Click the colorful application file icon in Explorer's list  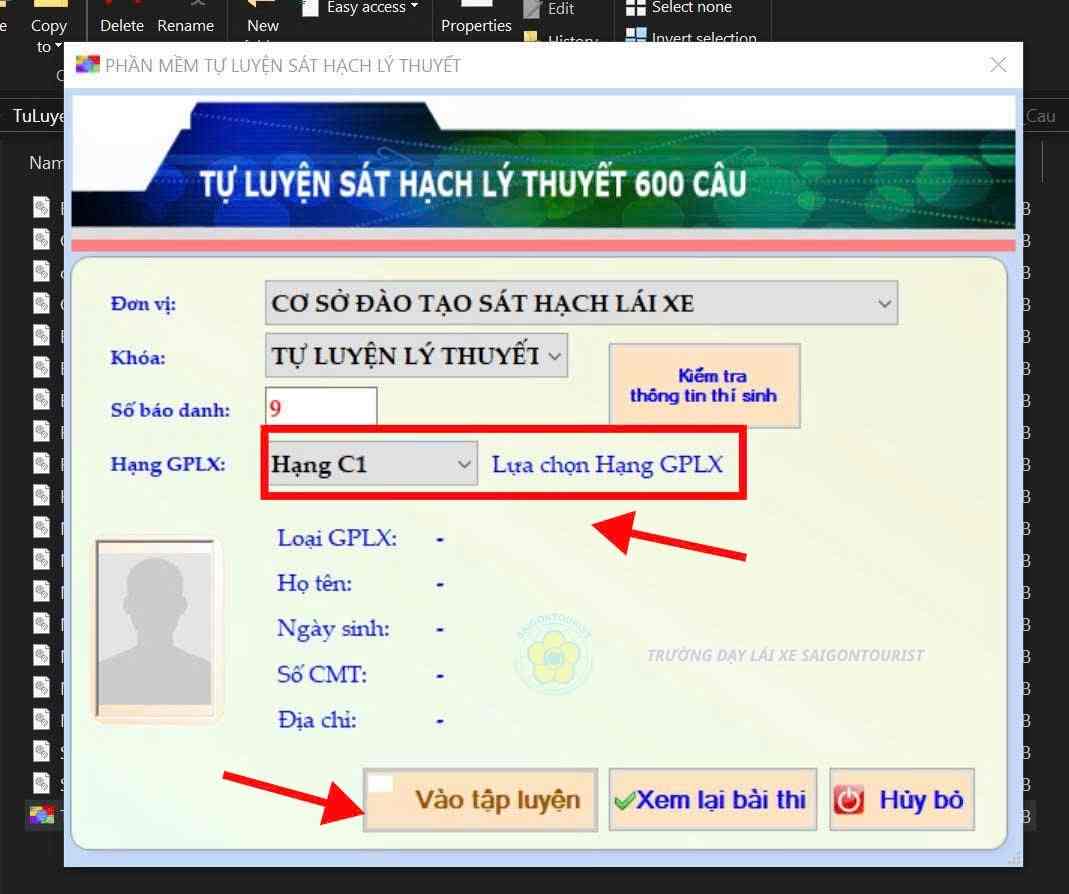coord(42,815)
